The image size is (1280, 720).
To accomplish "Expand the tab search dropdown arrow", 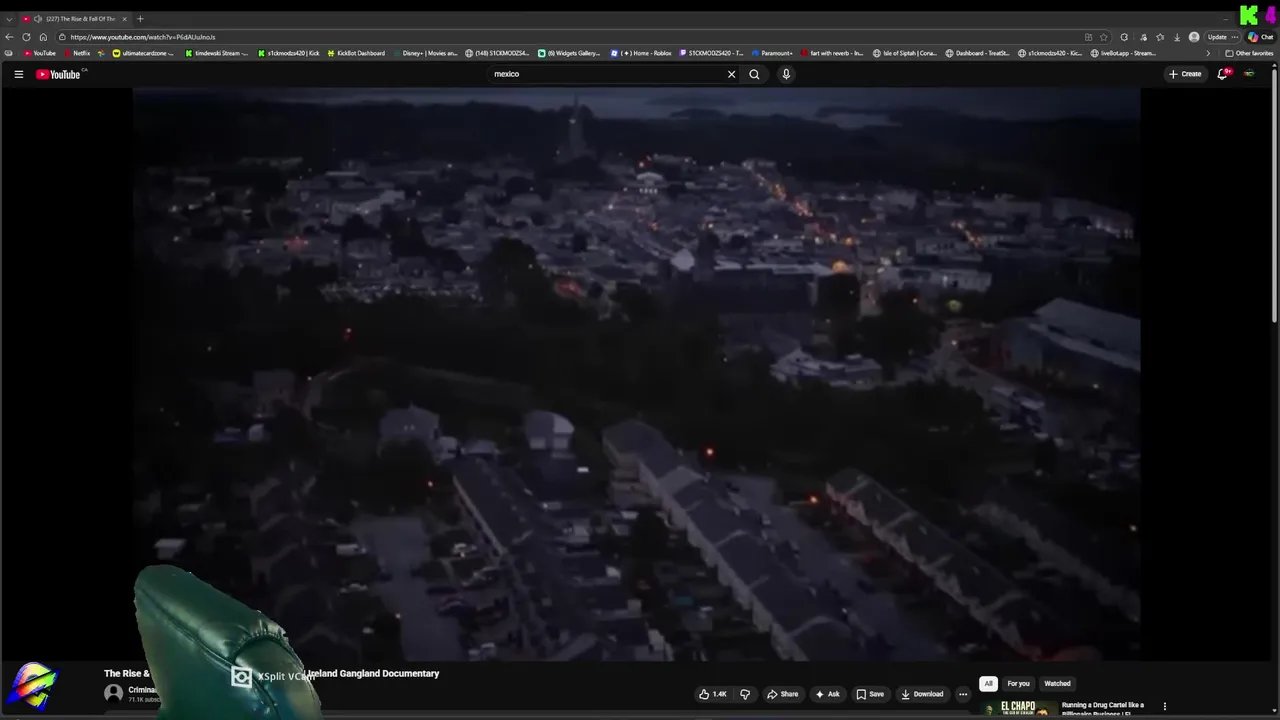I will pyautogui.click(x=9, y=19).
